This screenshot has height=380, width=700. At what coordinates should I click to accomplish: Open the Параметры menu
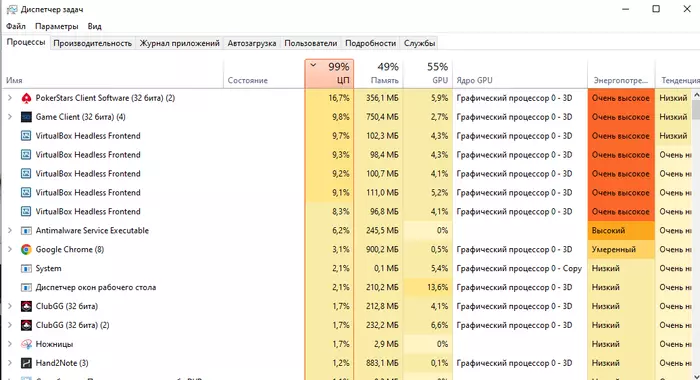click(57, 26)
